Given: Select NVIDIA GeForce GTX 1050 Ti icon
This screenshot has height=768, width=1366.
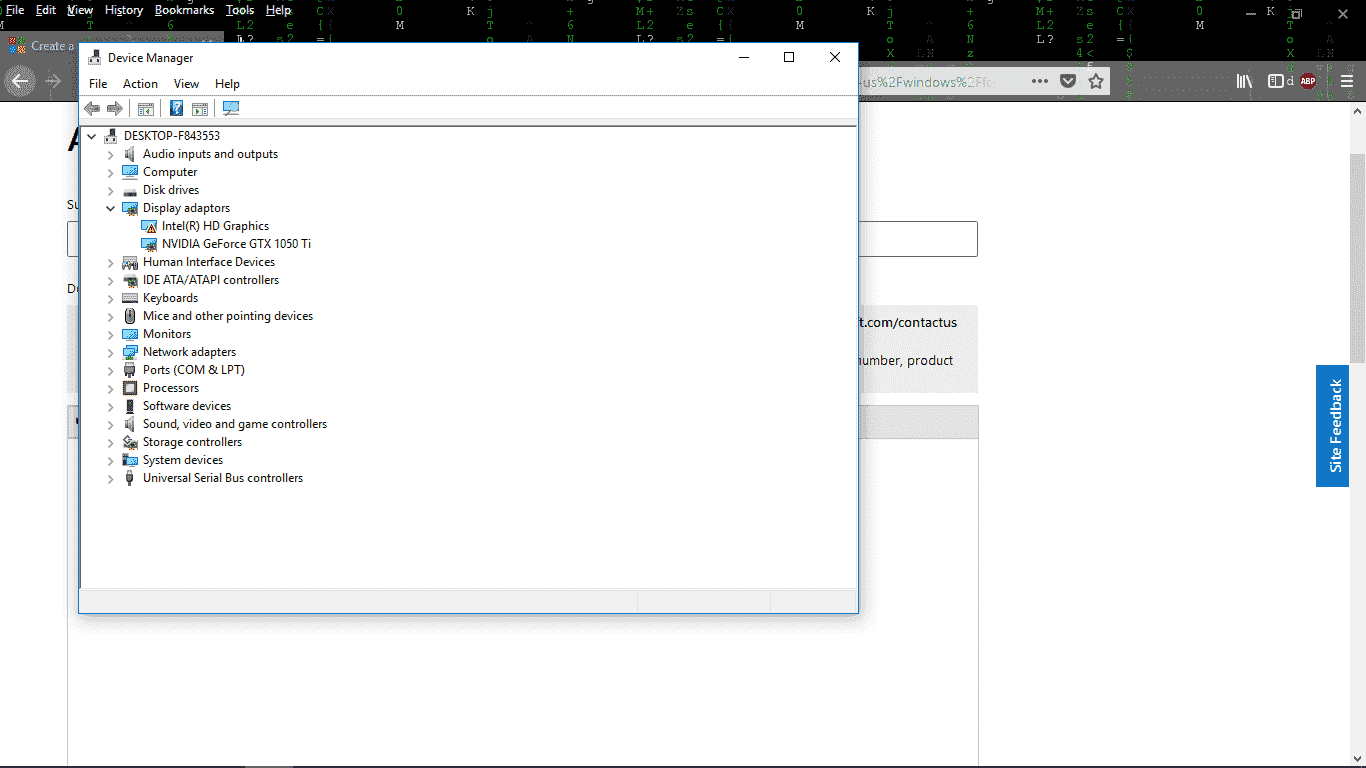Looking at the screenshot, I should [x=149, y=244].
